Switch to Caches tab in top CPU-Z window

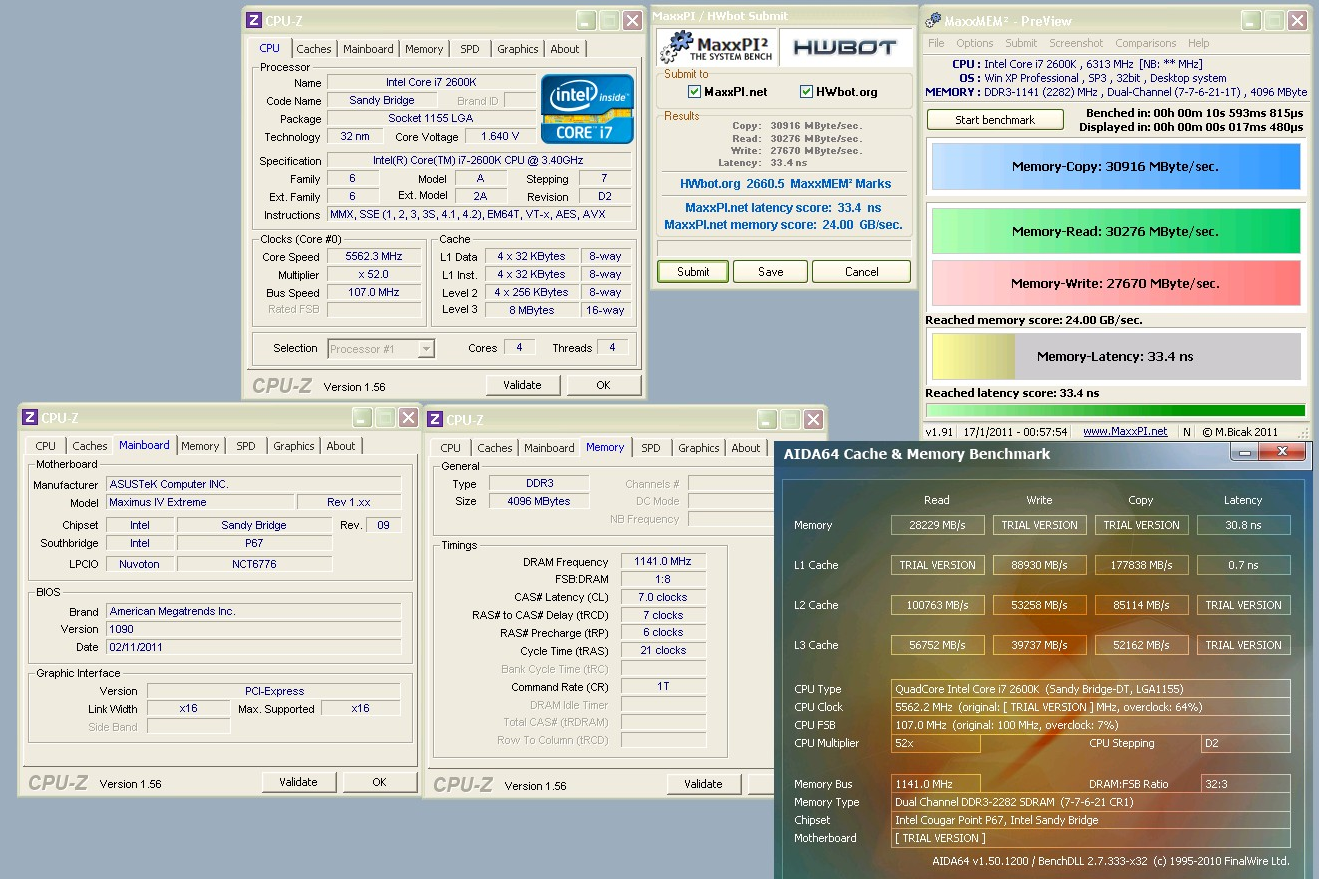(x=314, y=49)
